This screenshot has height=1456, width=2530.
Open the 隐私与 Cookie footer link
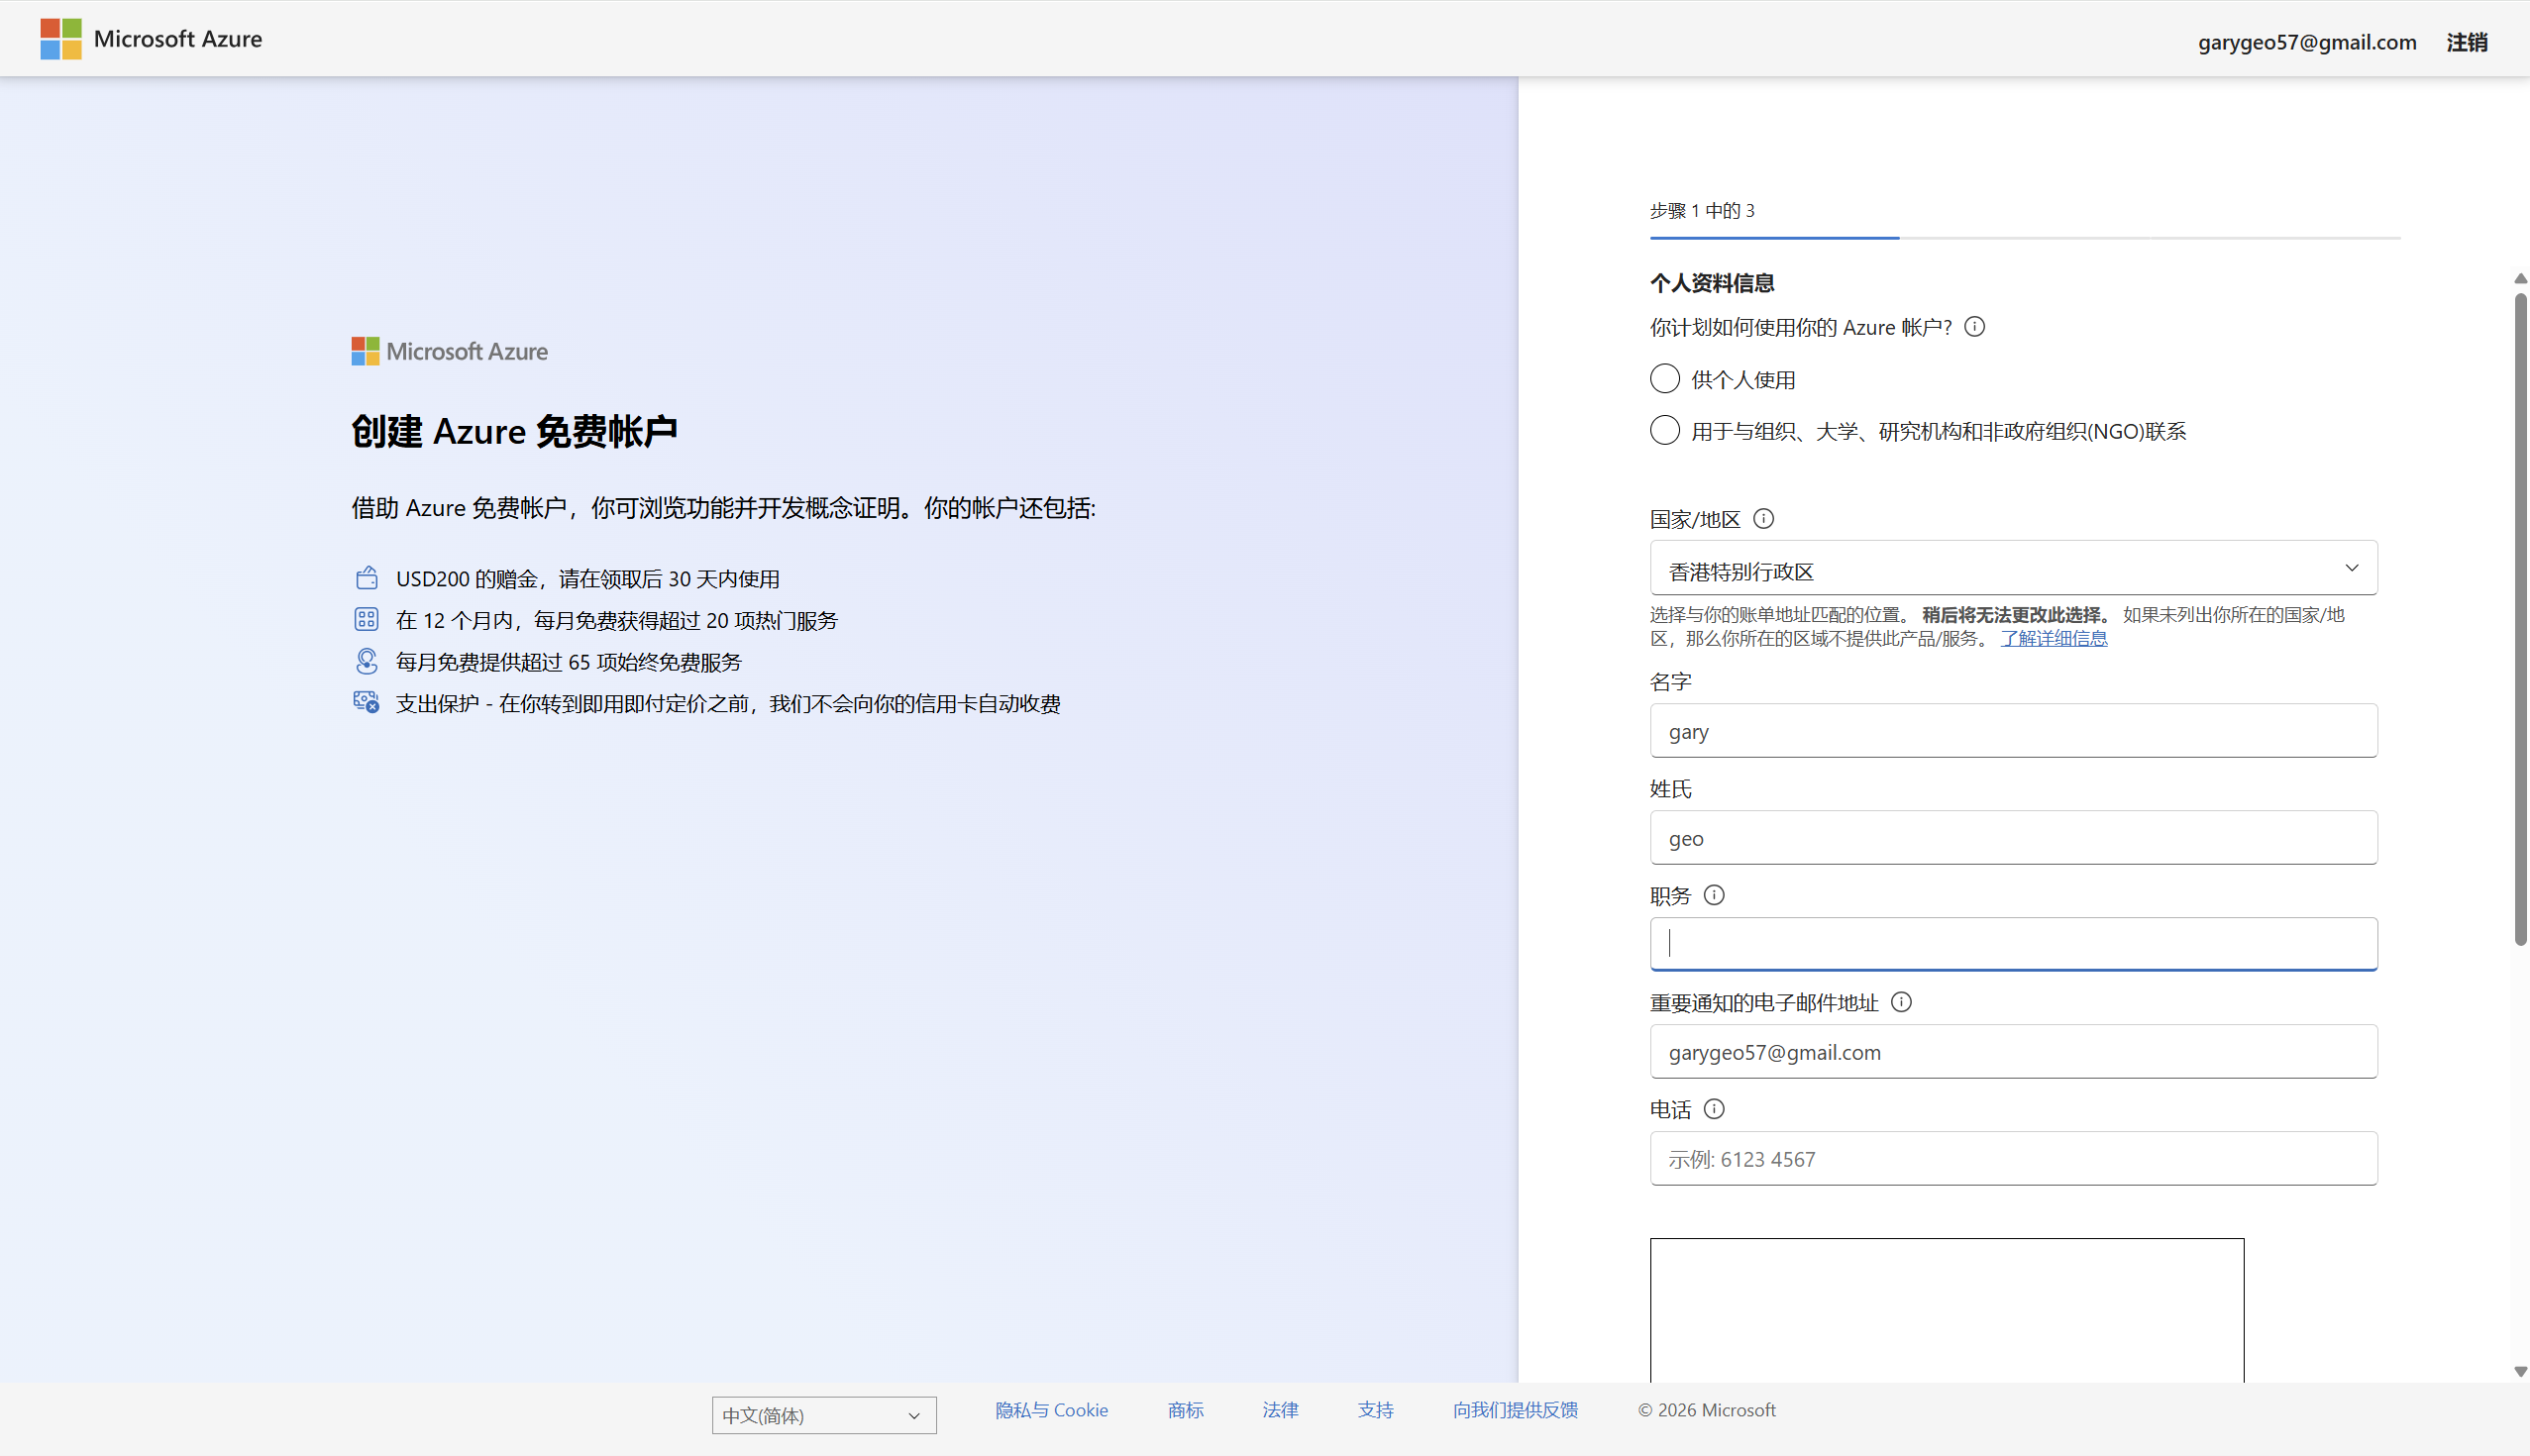tap(1051, 1410)
